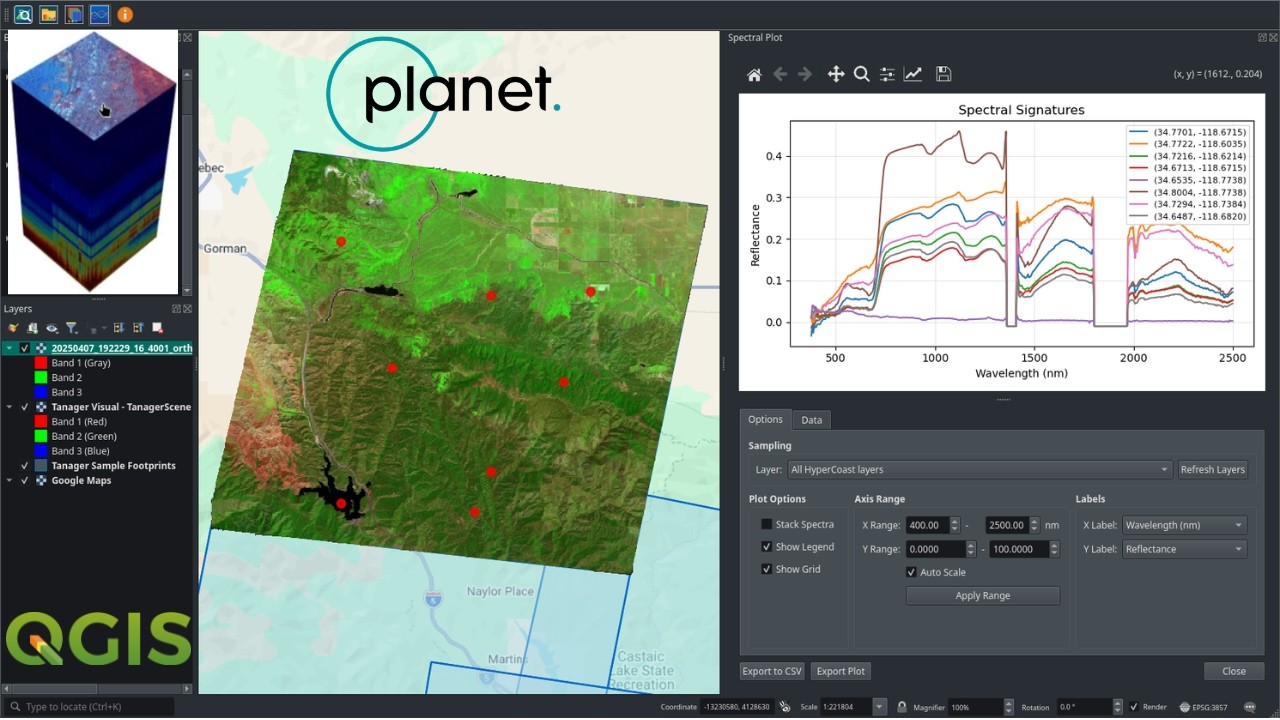Go back to previous plot view
The height and width of the screenshot is (720, 1280).
tap(780, 74)
